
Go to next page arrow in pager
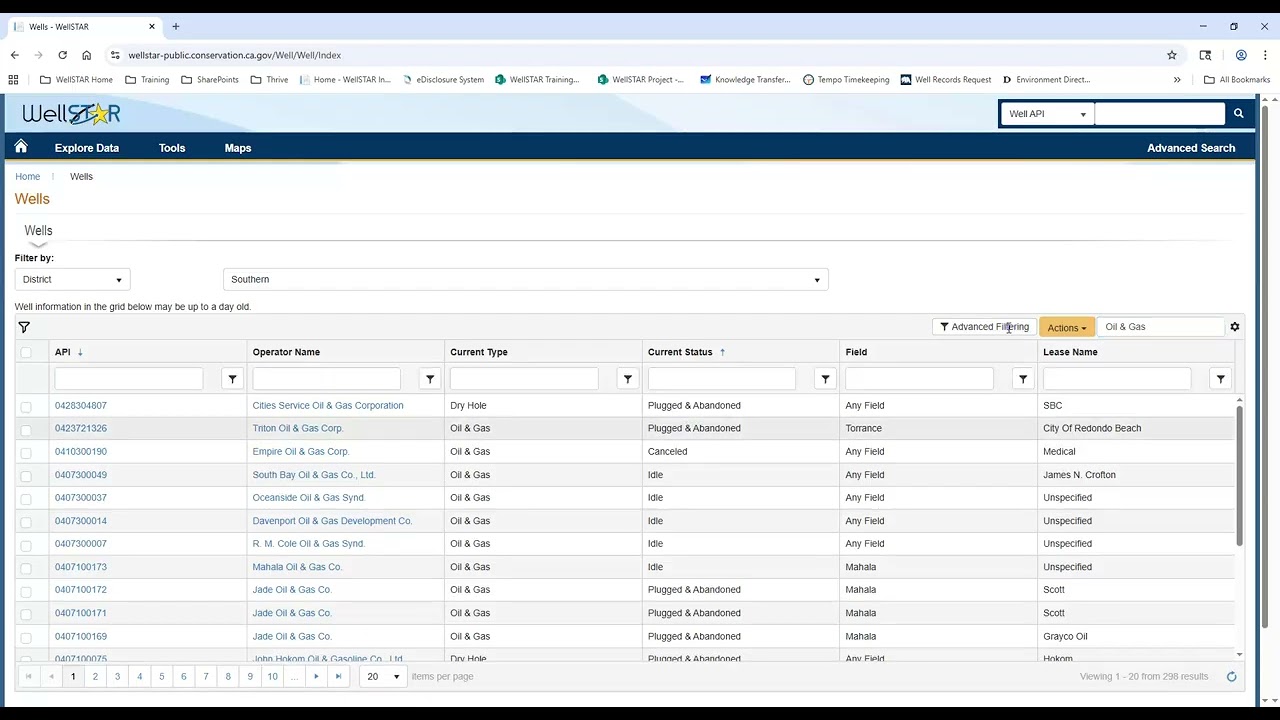coord(316,677)
